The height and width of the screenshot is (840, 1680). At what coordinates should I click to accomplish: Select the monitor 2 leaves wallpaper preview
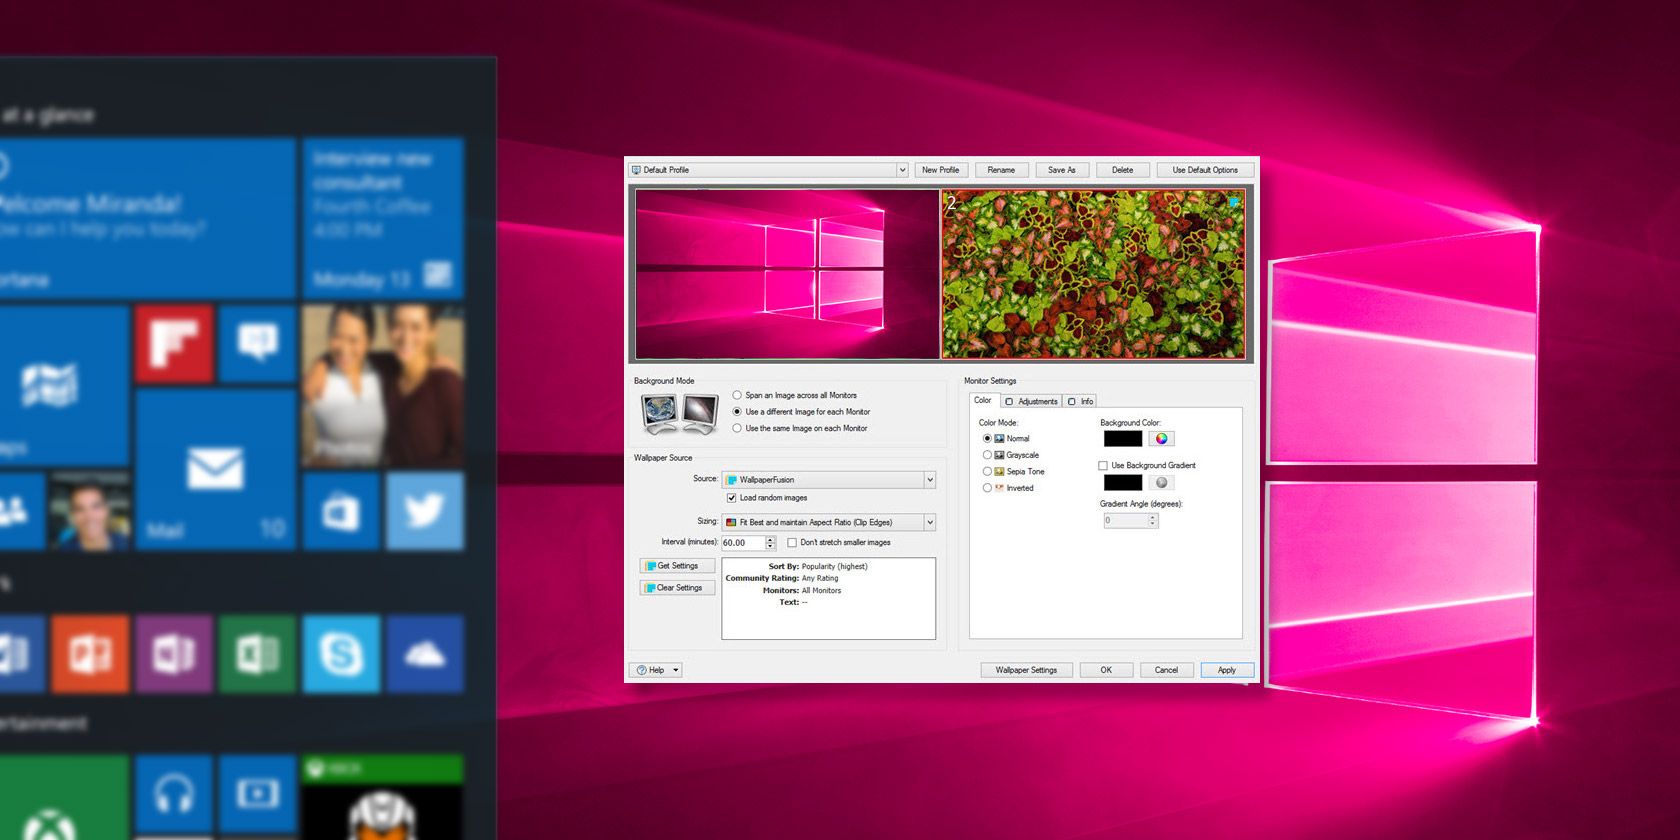pyautogui.click(x=1093, y=274)
